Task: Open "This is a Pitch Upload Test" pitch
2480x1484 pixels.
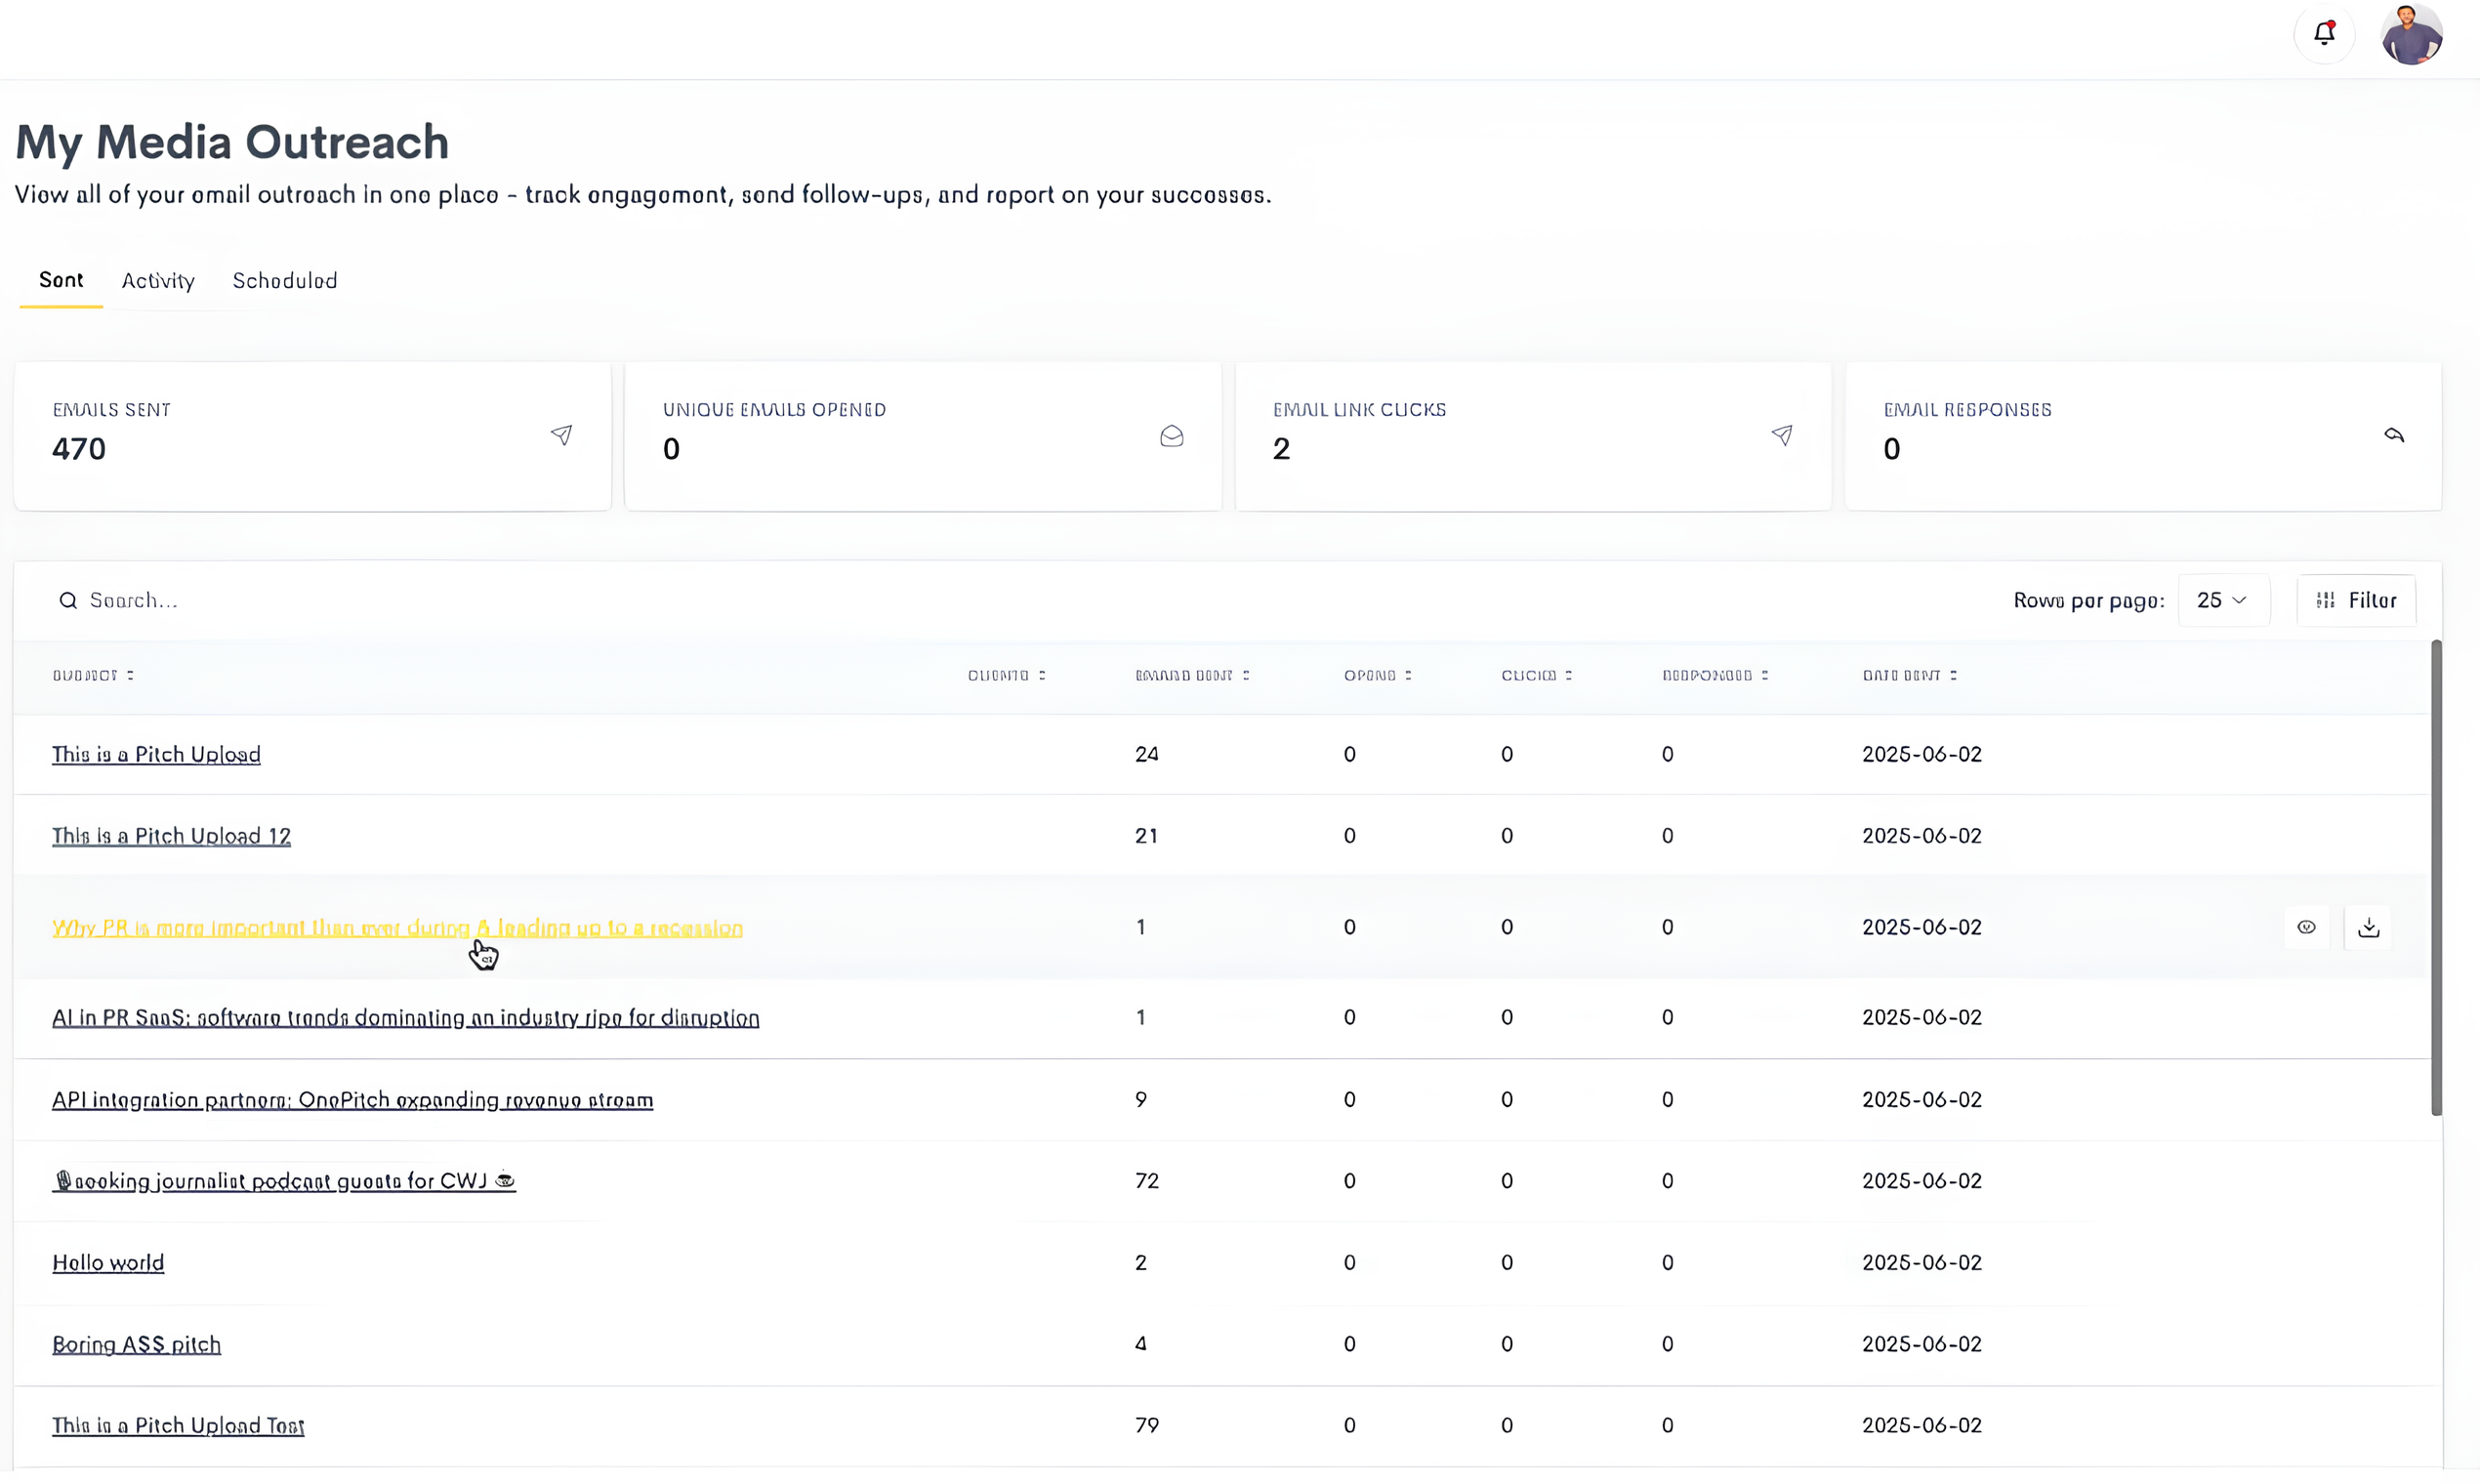Action: [x=178, y=1426]
